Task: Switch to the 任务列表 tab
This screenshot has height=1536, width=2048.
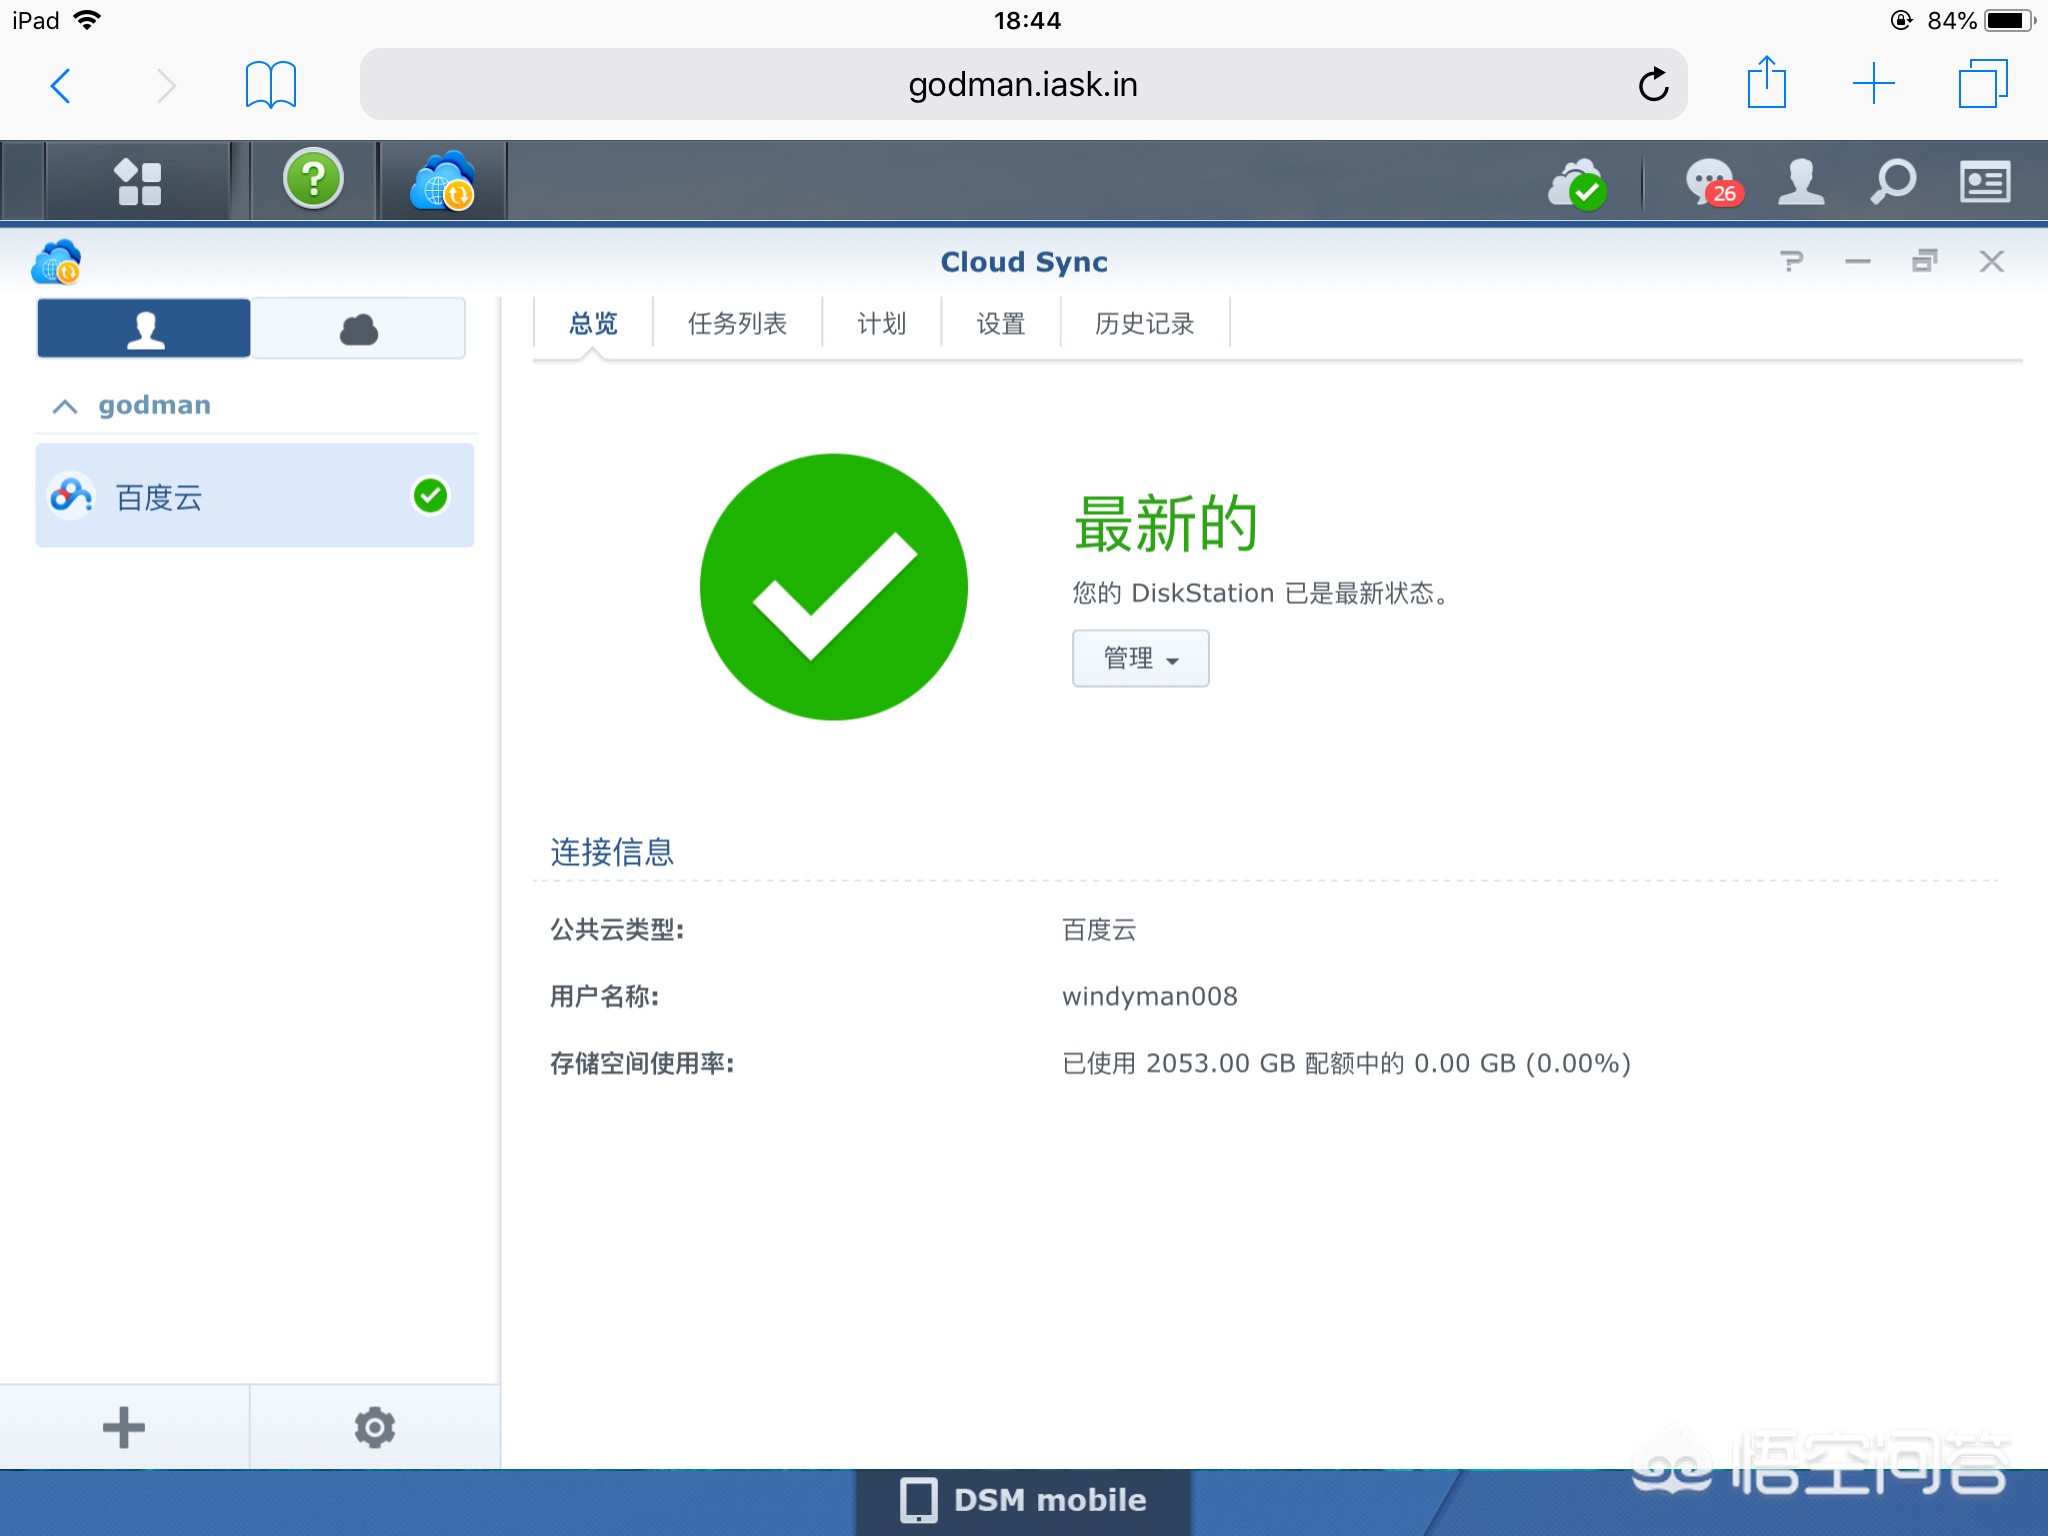Action: coord(737,323)
